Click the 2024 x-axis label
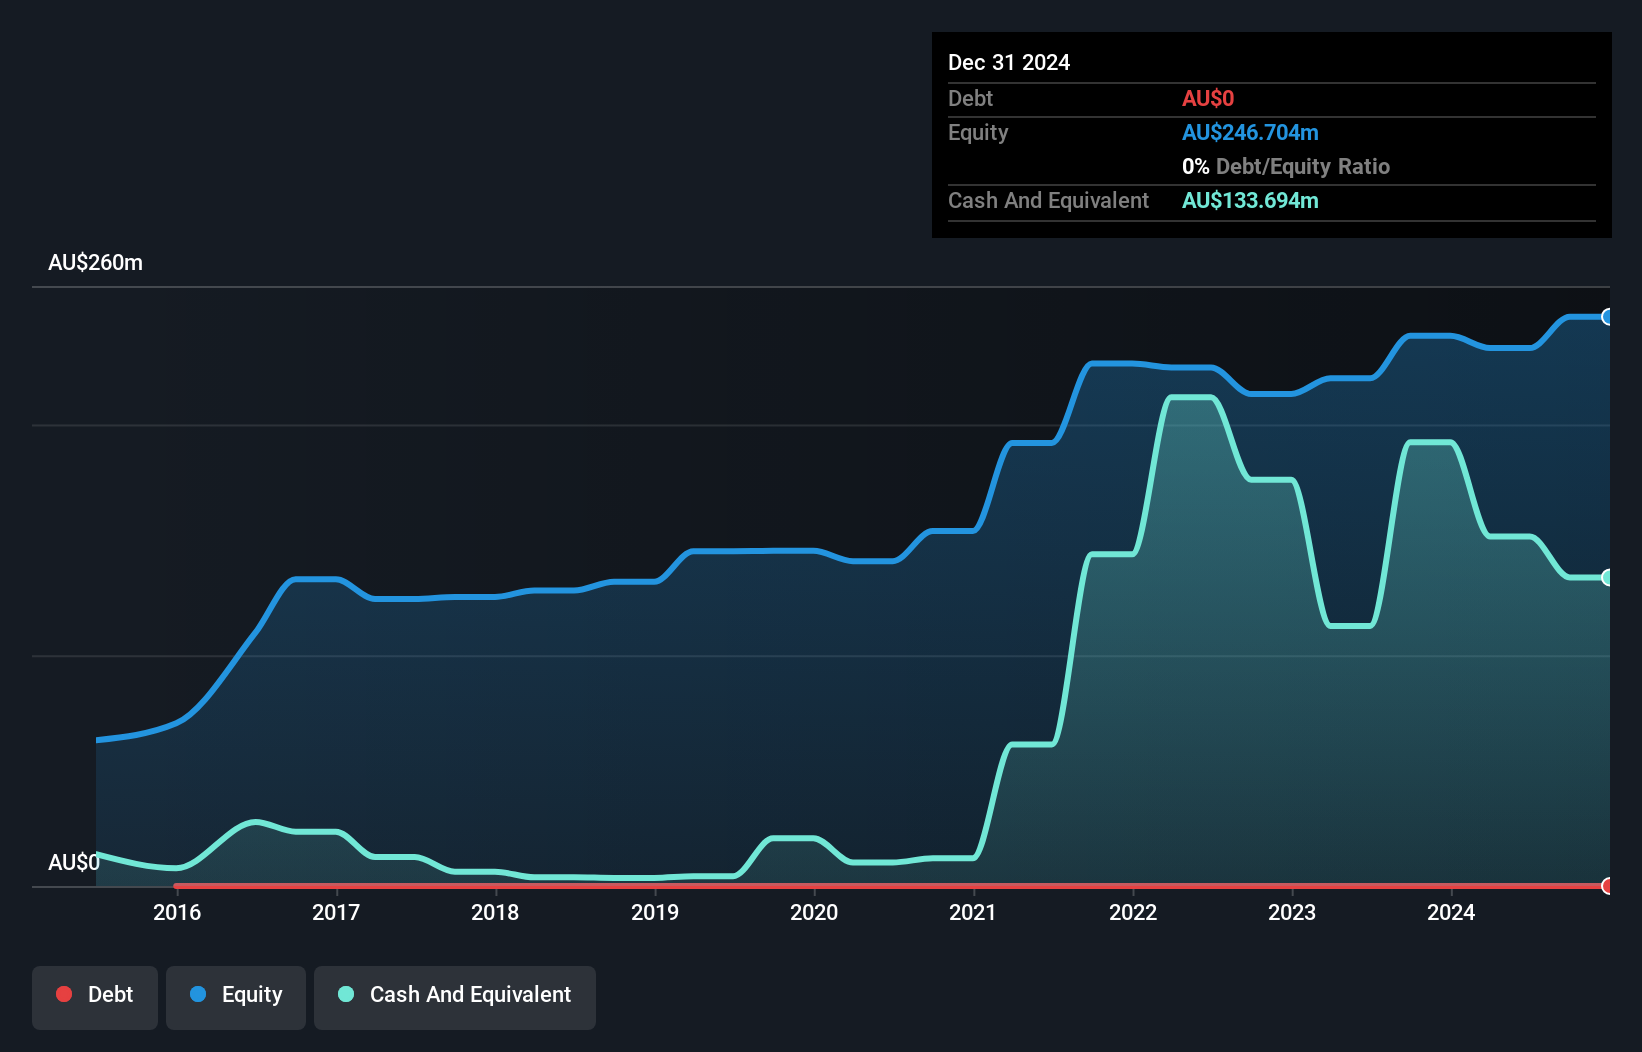Image resolution: width=1642 pixels, height=1052 pixels. click(1451, 912)
